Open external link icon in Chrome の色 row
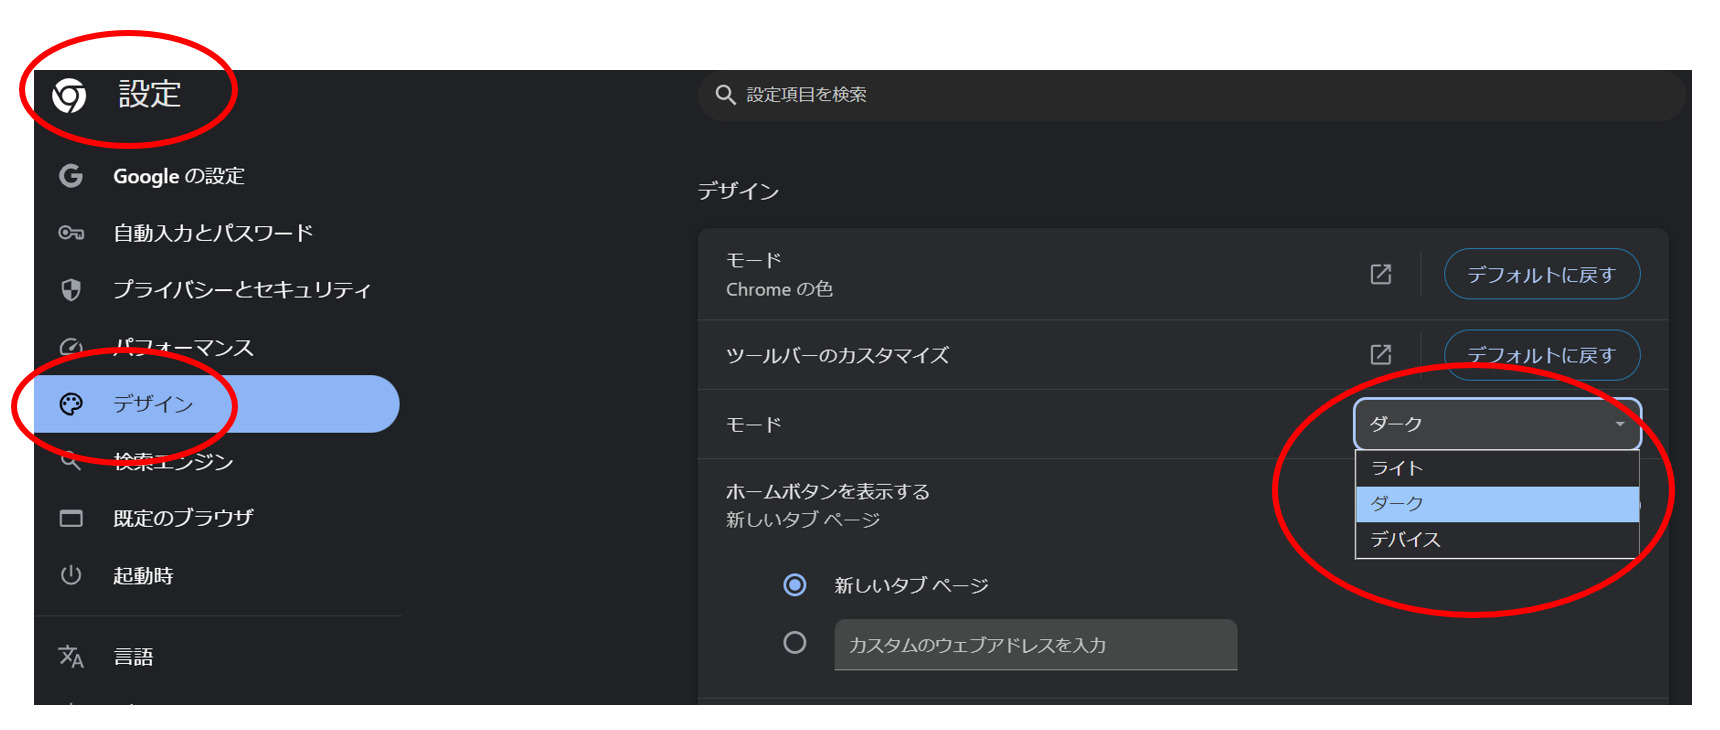 [x=1380, y=274]
